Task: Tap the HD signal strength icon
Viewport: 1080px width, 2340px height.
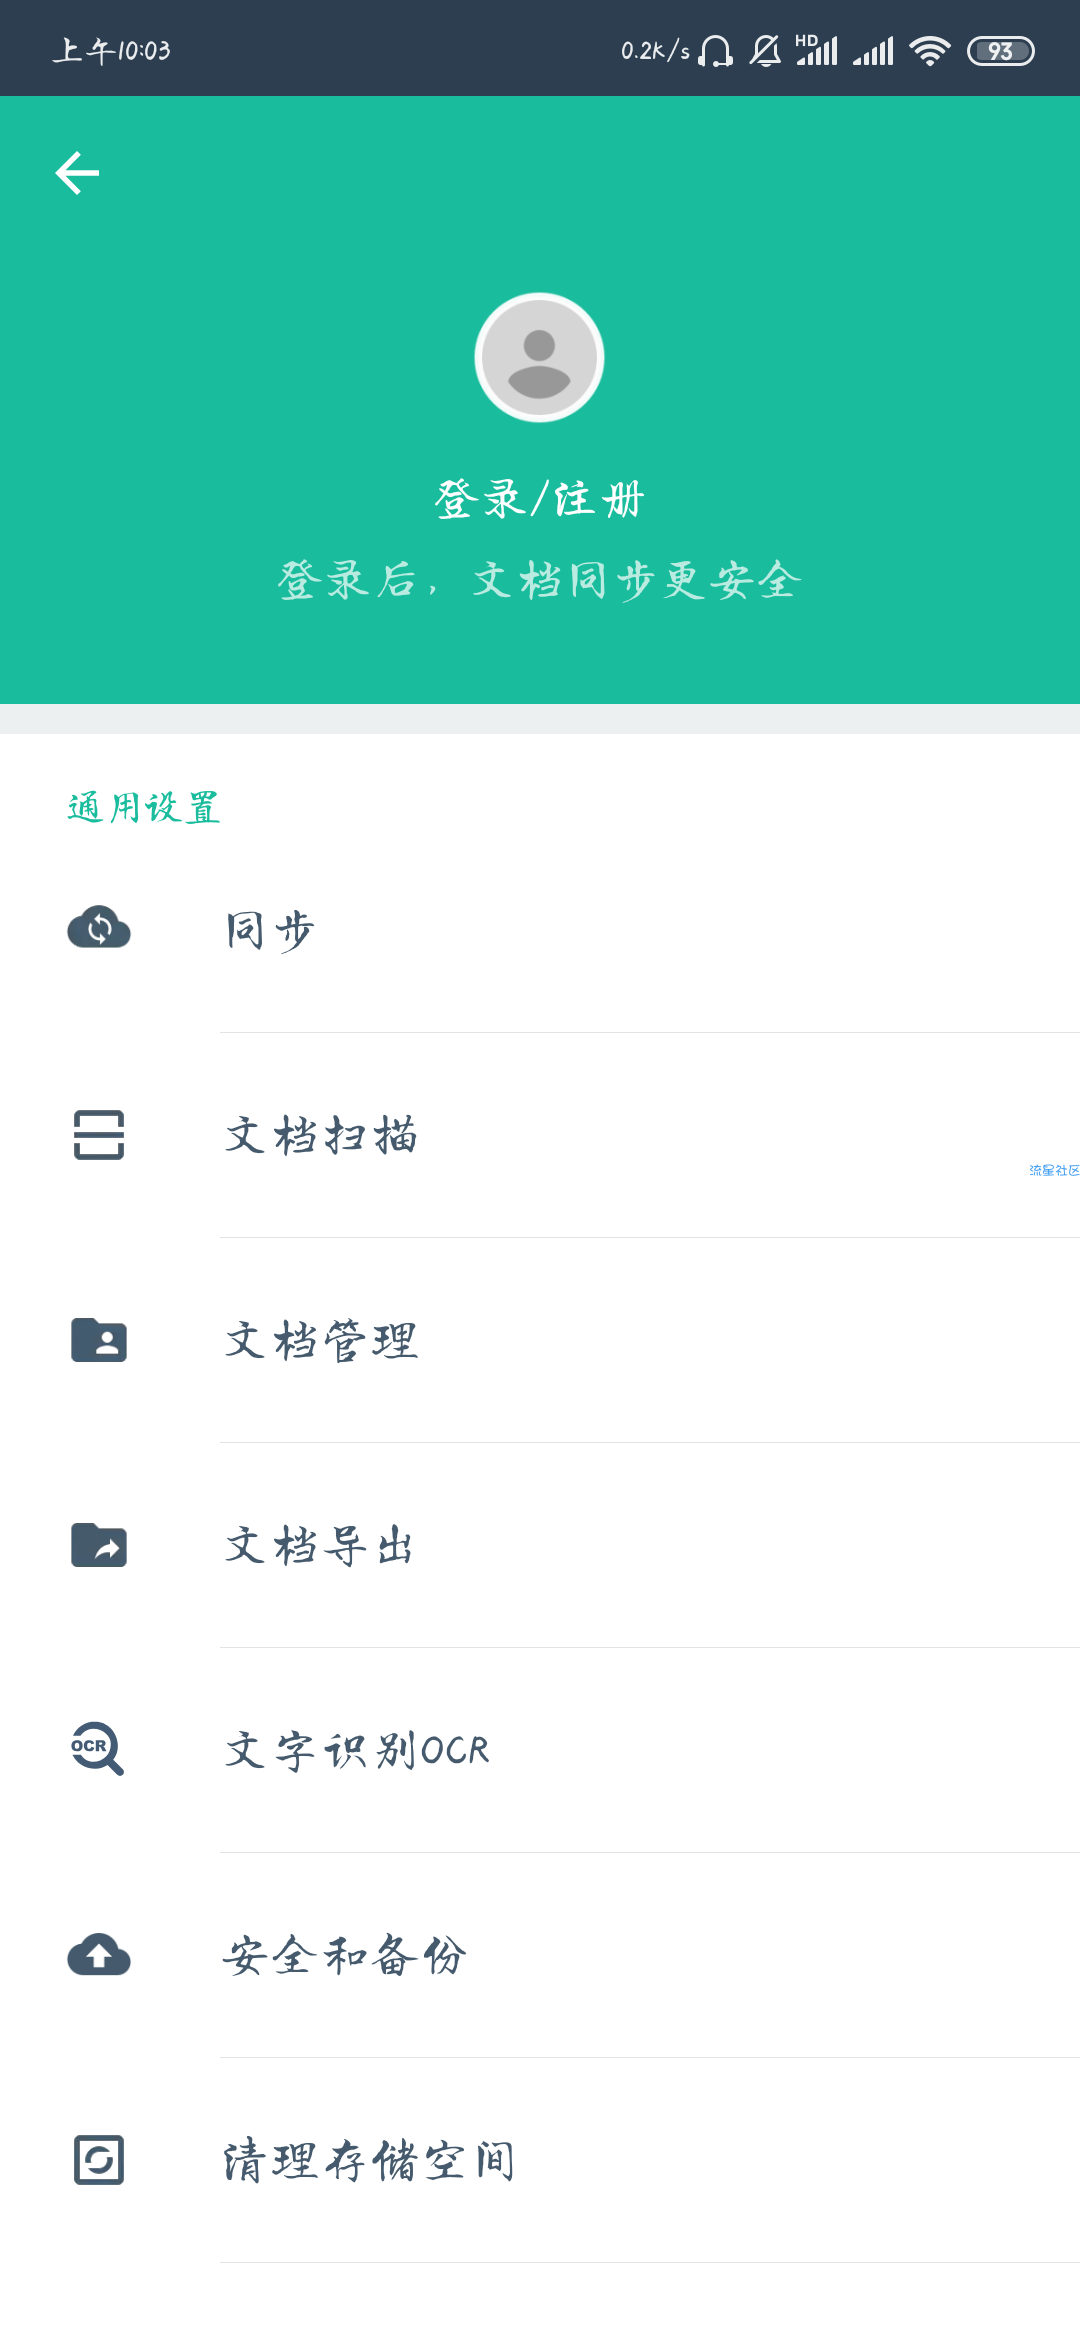Action: coord(816,50)
